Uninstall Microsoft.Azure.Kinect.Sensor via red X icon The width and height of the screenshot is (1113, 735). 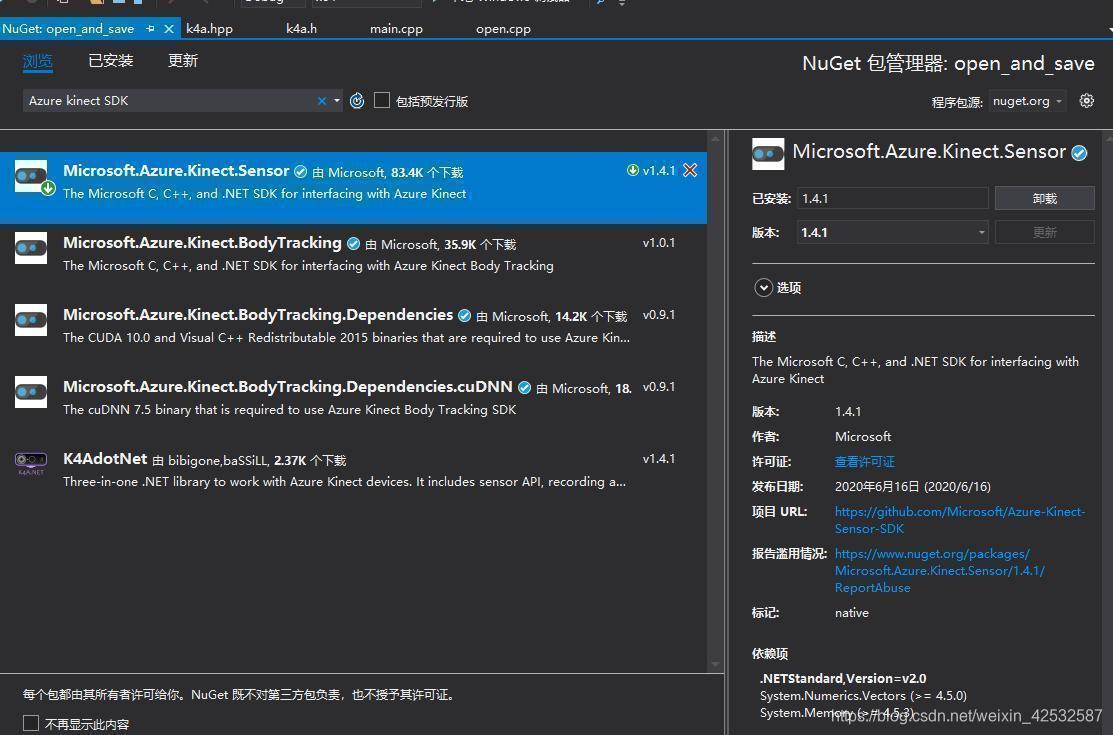[690, 170]
